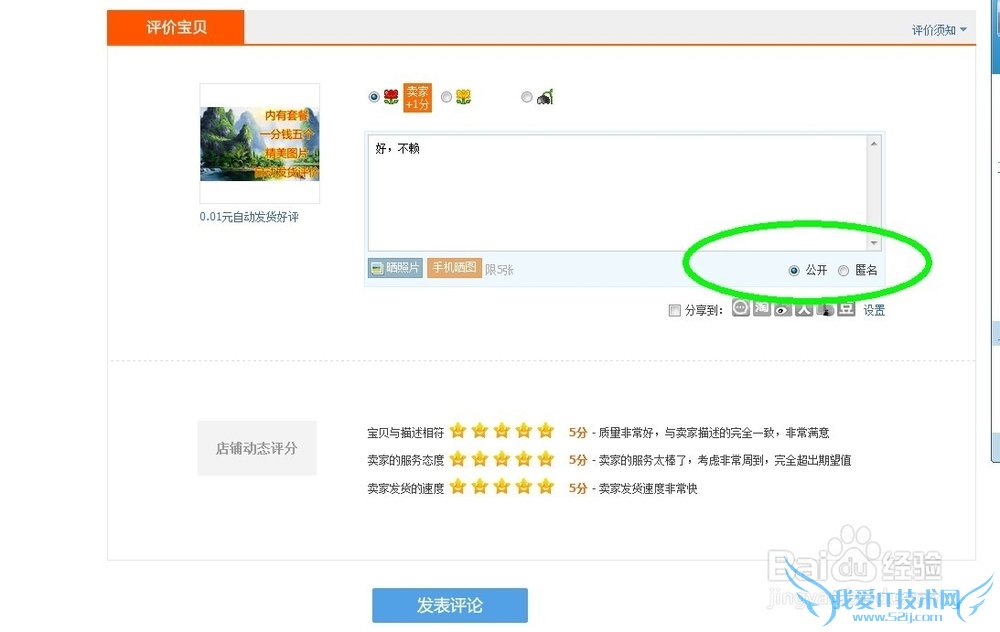The height and width of the screenshot is (632, 1000).
Task: Click the 豆 Douban share icon
Action: (x=846, y=309)
